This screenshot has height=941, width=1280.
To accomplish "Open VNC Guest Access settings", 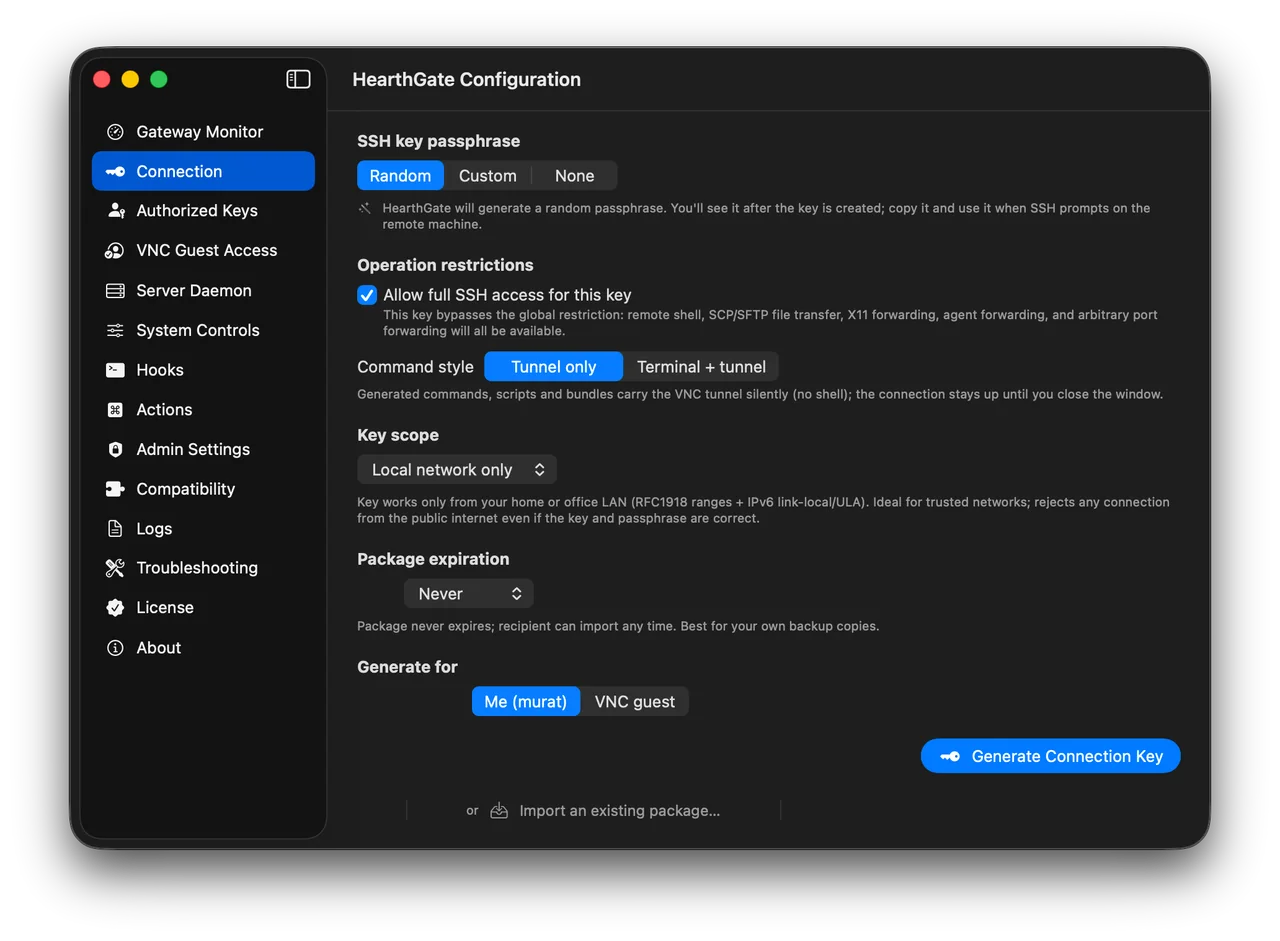I will point(203,251).
